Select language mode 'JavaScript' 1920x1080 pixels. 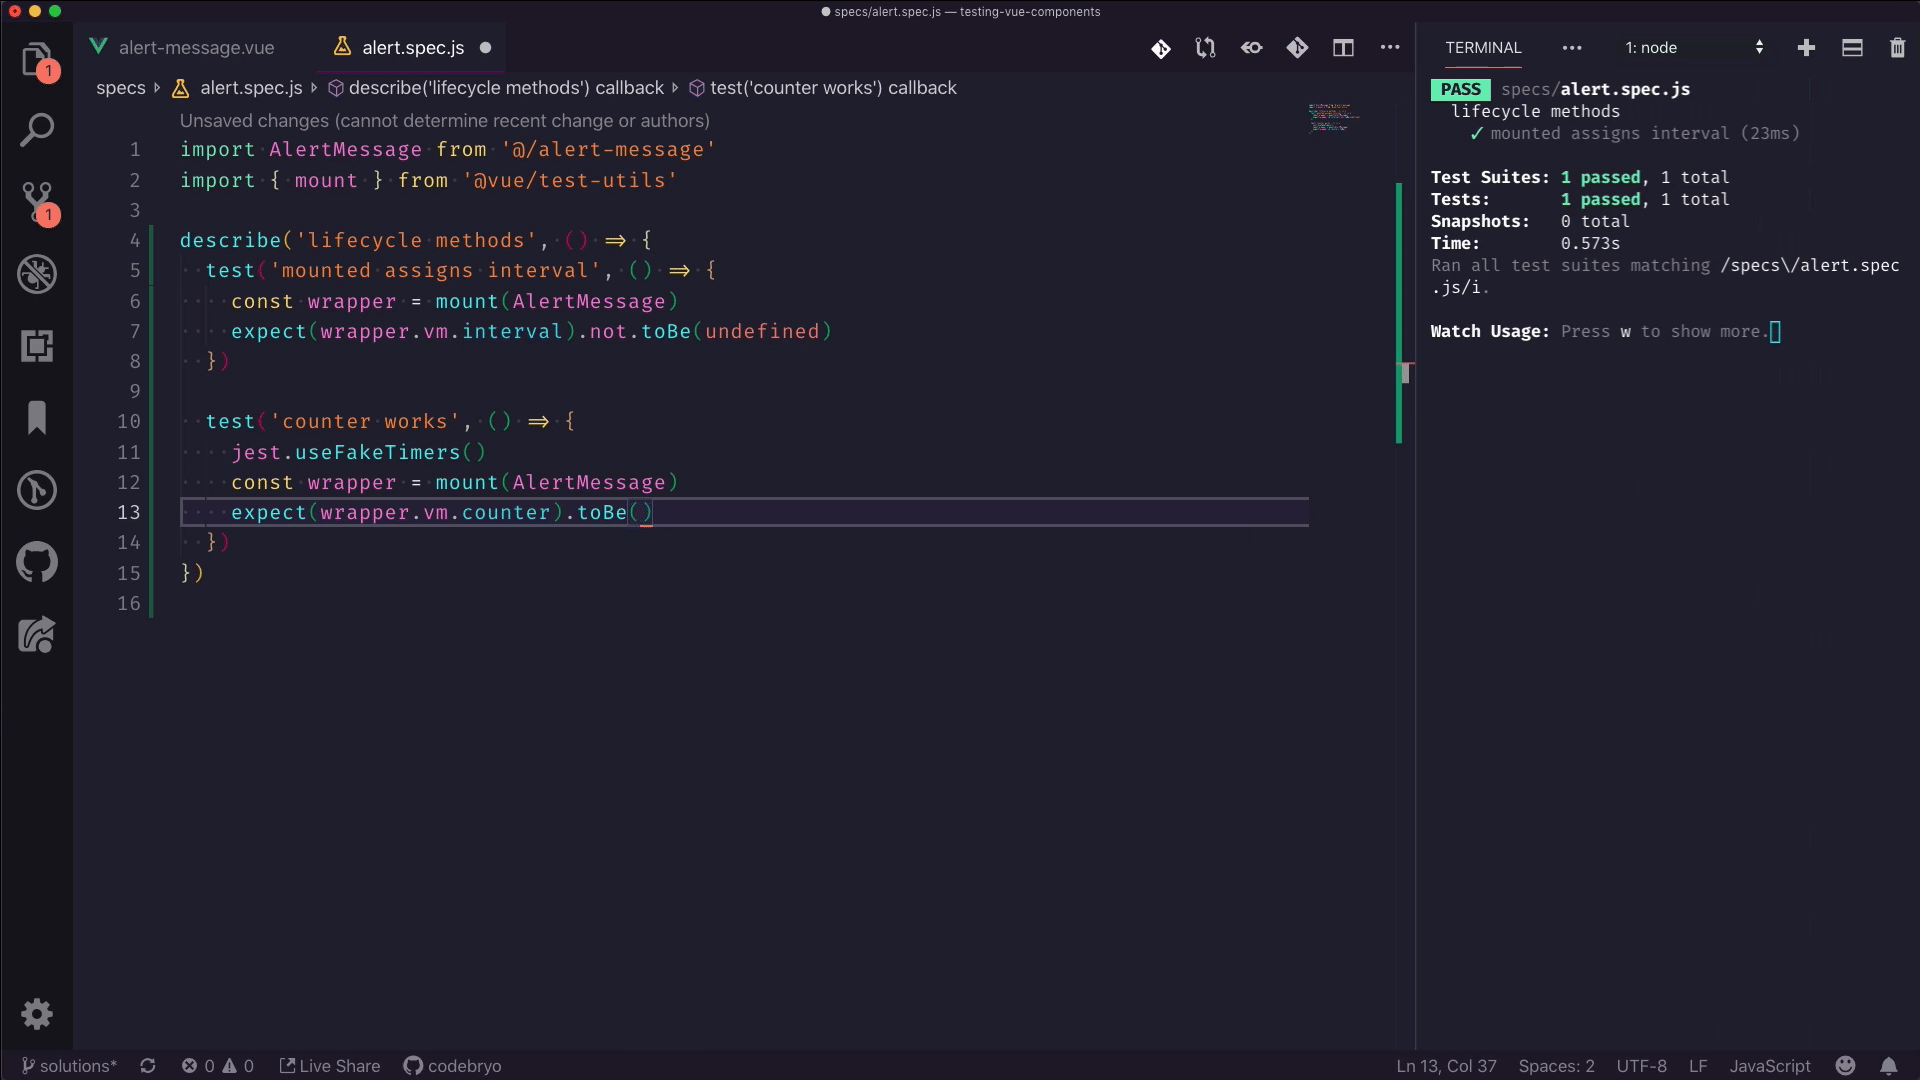1770,1066
